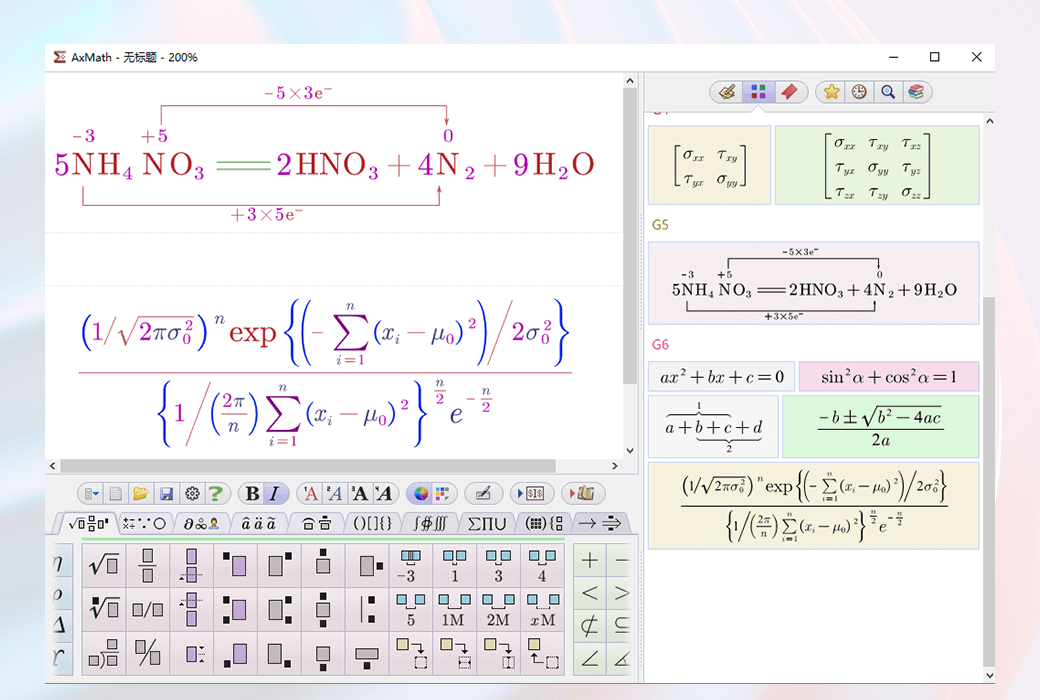1040x700 pixels.
Task: Open the history clock icon
Action: (858, 91)
